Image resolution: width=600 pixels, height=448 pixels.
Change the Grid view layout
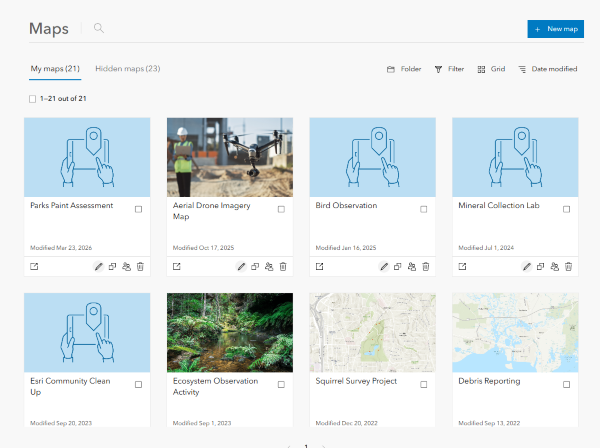coord(491,69)
